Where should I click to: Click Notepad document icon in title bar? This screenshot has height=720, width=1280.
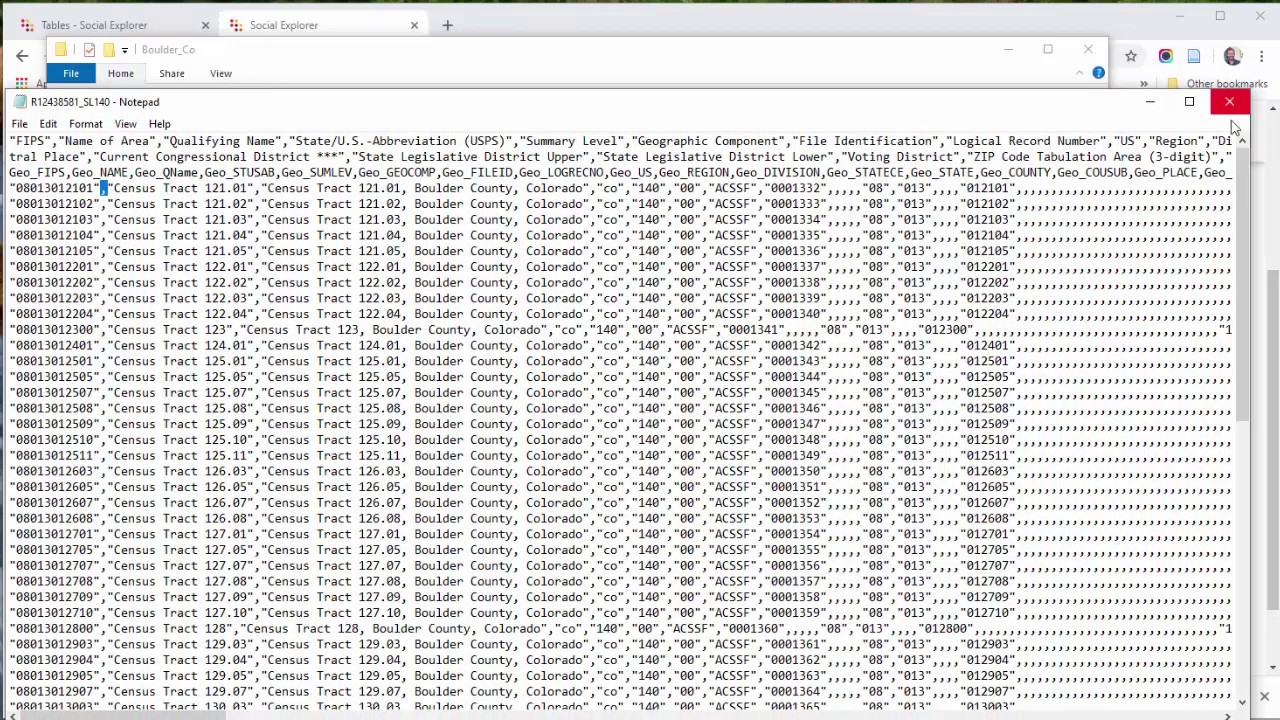(x=21, y=102)
